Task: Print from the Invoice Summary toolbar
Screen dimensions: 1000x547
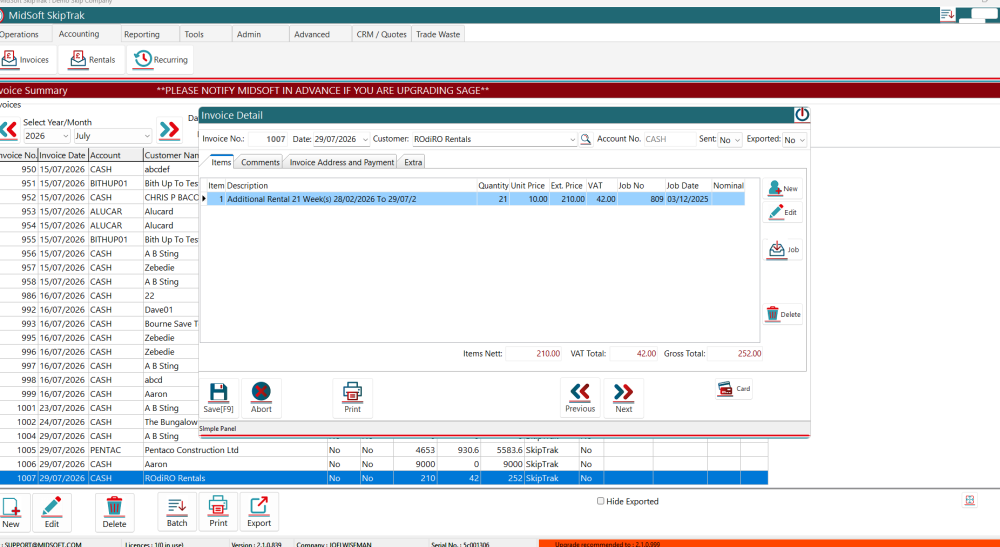Action: pos(218,512)
